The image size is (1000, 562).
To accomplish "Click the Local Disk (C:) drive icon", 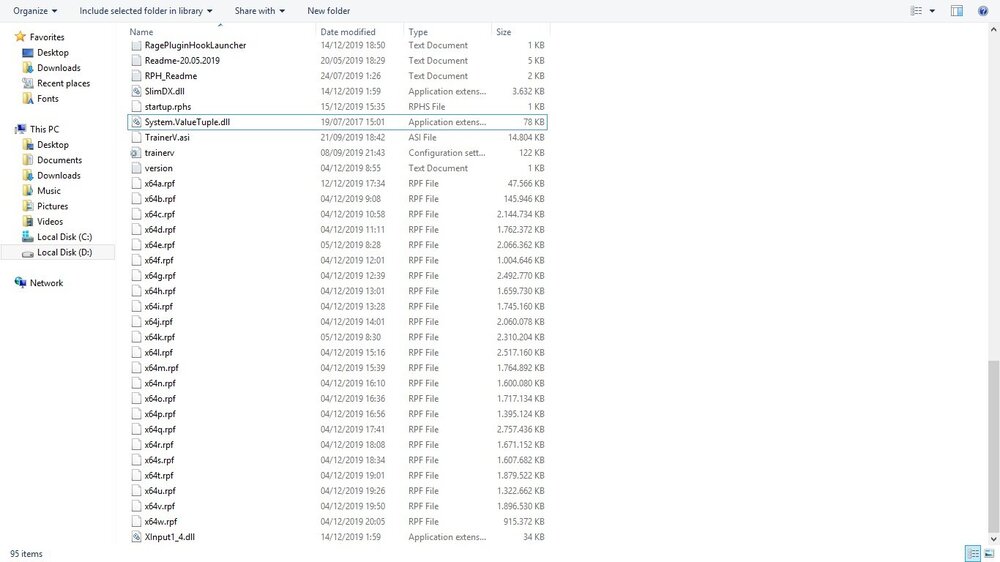I will (27, 237).
